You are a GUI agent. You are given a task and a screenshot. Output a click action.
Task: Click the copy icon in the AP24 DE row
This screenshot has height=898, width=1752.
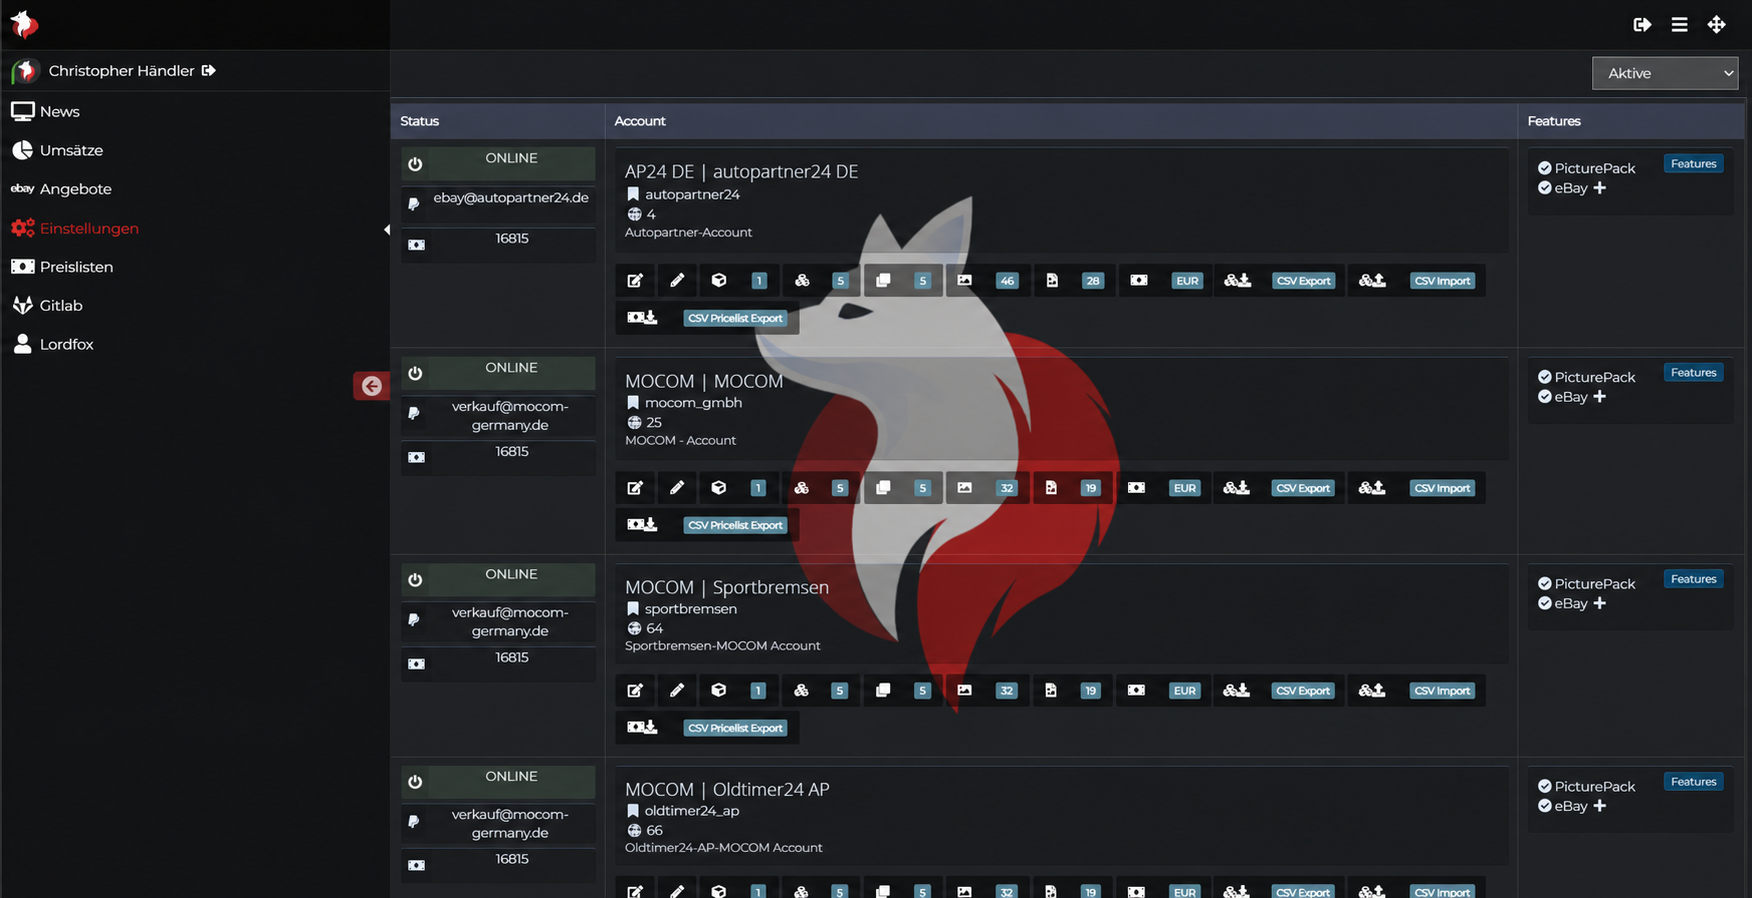point(883,281)
